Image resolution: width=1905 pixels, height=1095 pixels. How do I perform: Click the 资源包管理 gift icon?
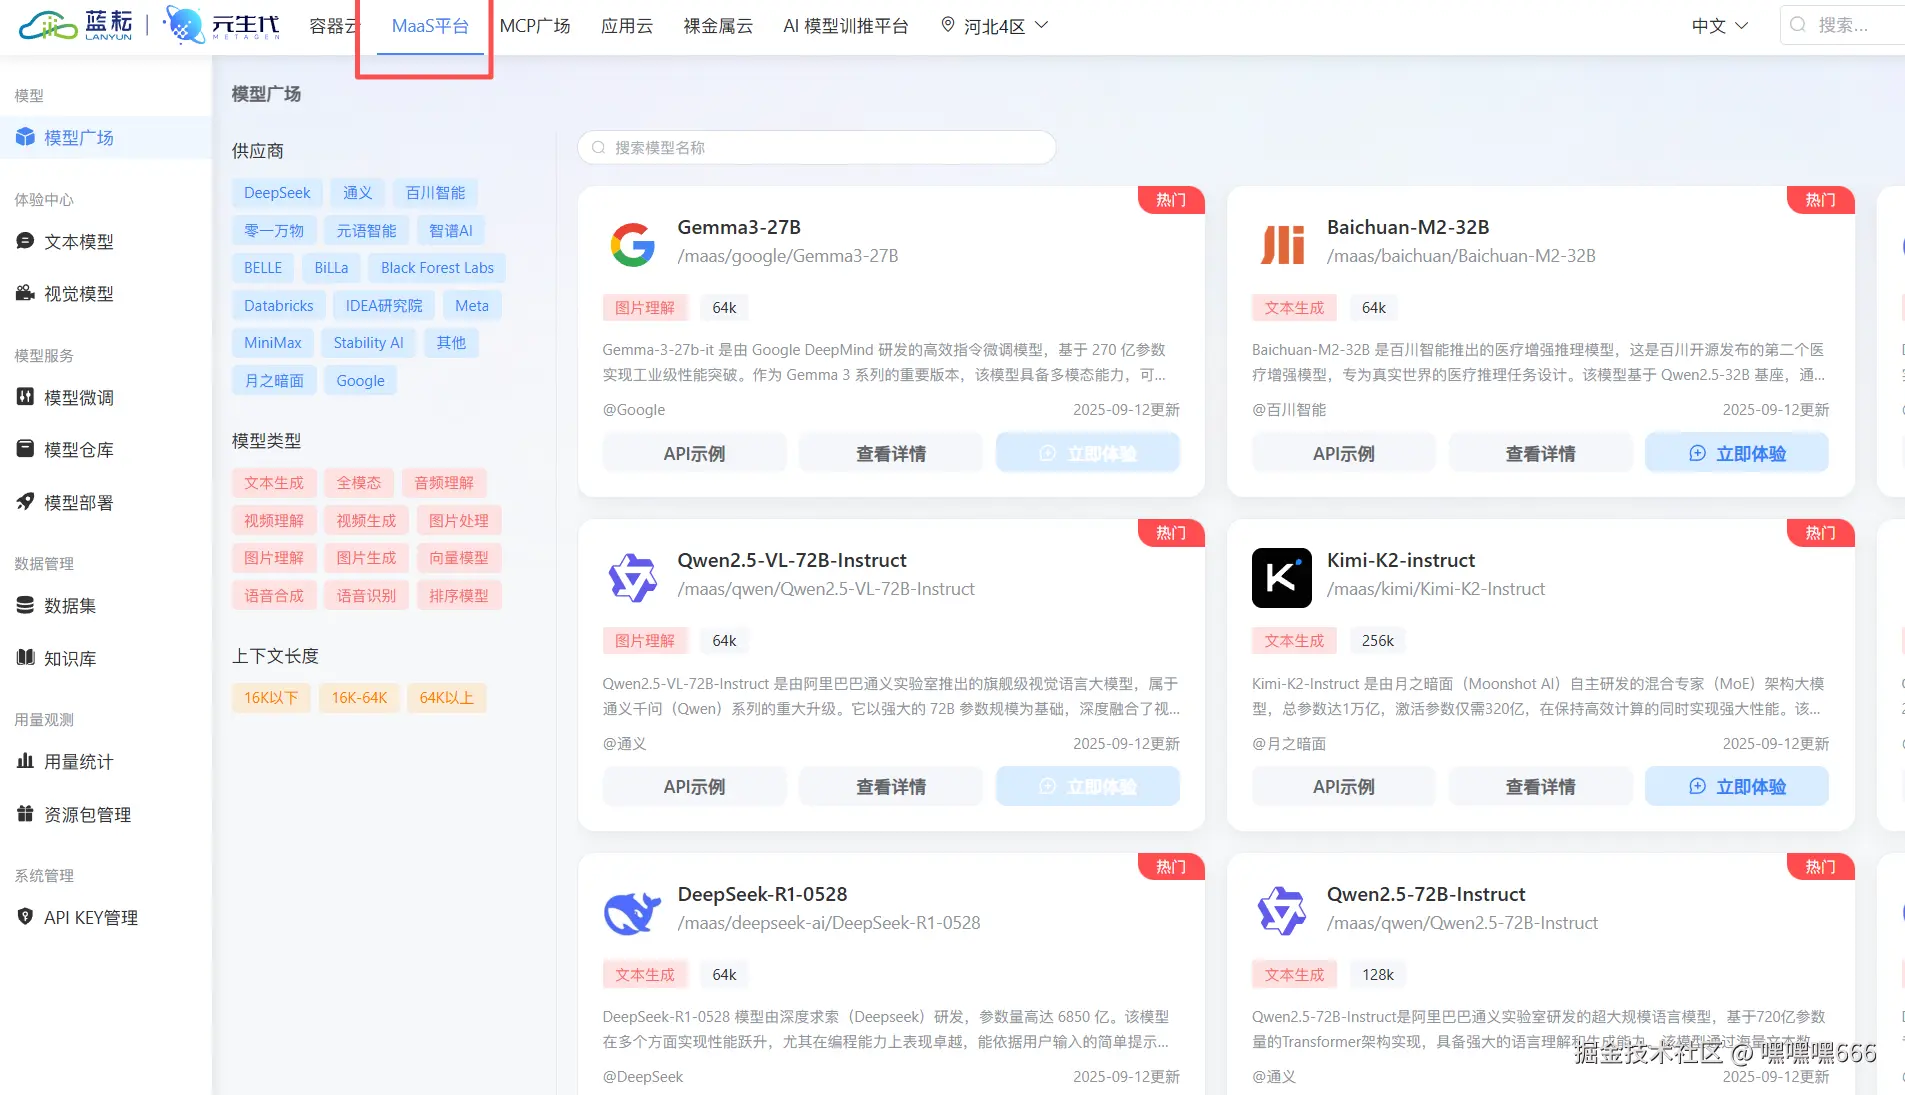pyautogui.click(x=25, y=814)
